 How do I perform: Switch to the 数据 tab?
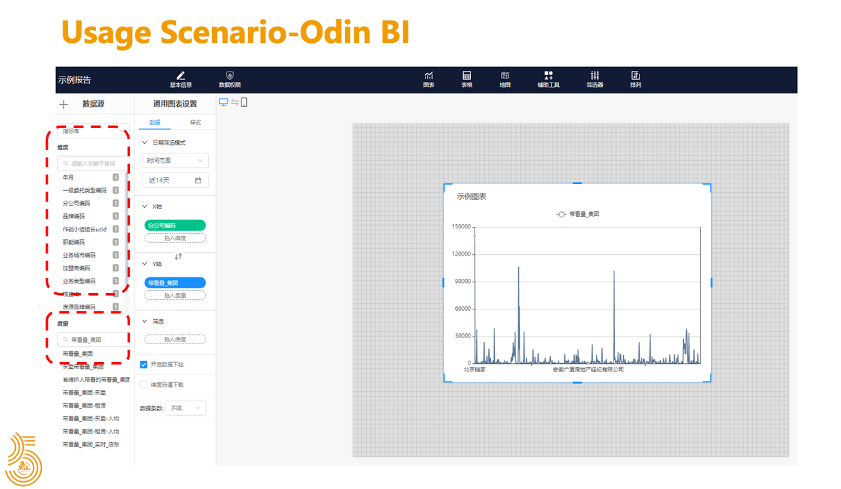point(154,122)
